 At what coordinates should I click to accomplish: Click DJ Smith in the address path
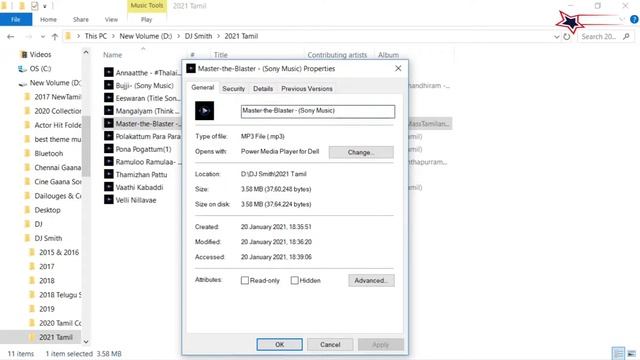tap(198, 36)
